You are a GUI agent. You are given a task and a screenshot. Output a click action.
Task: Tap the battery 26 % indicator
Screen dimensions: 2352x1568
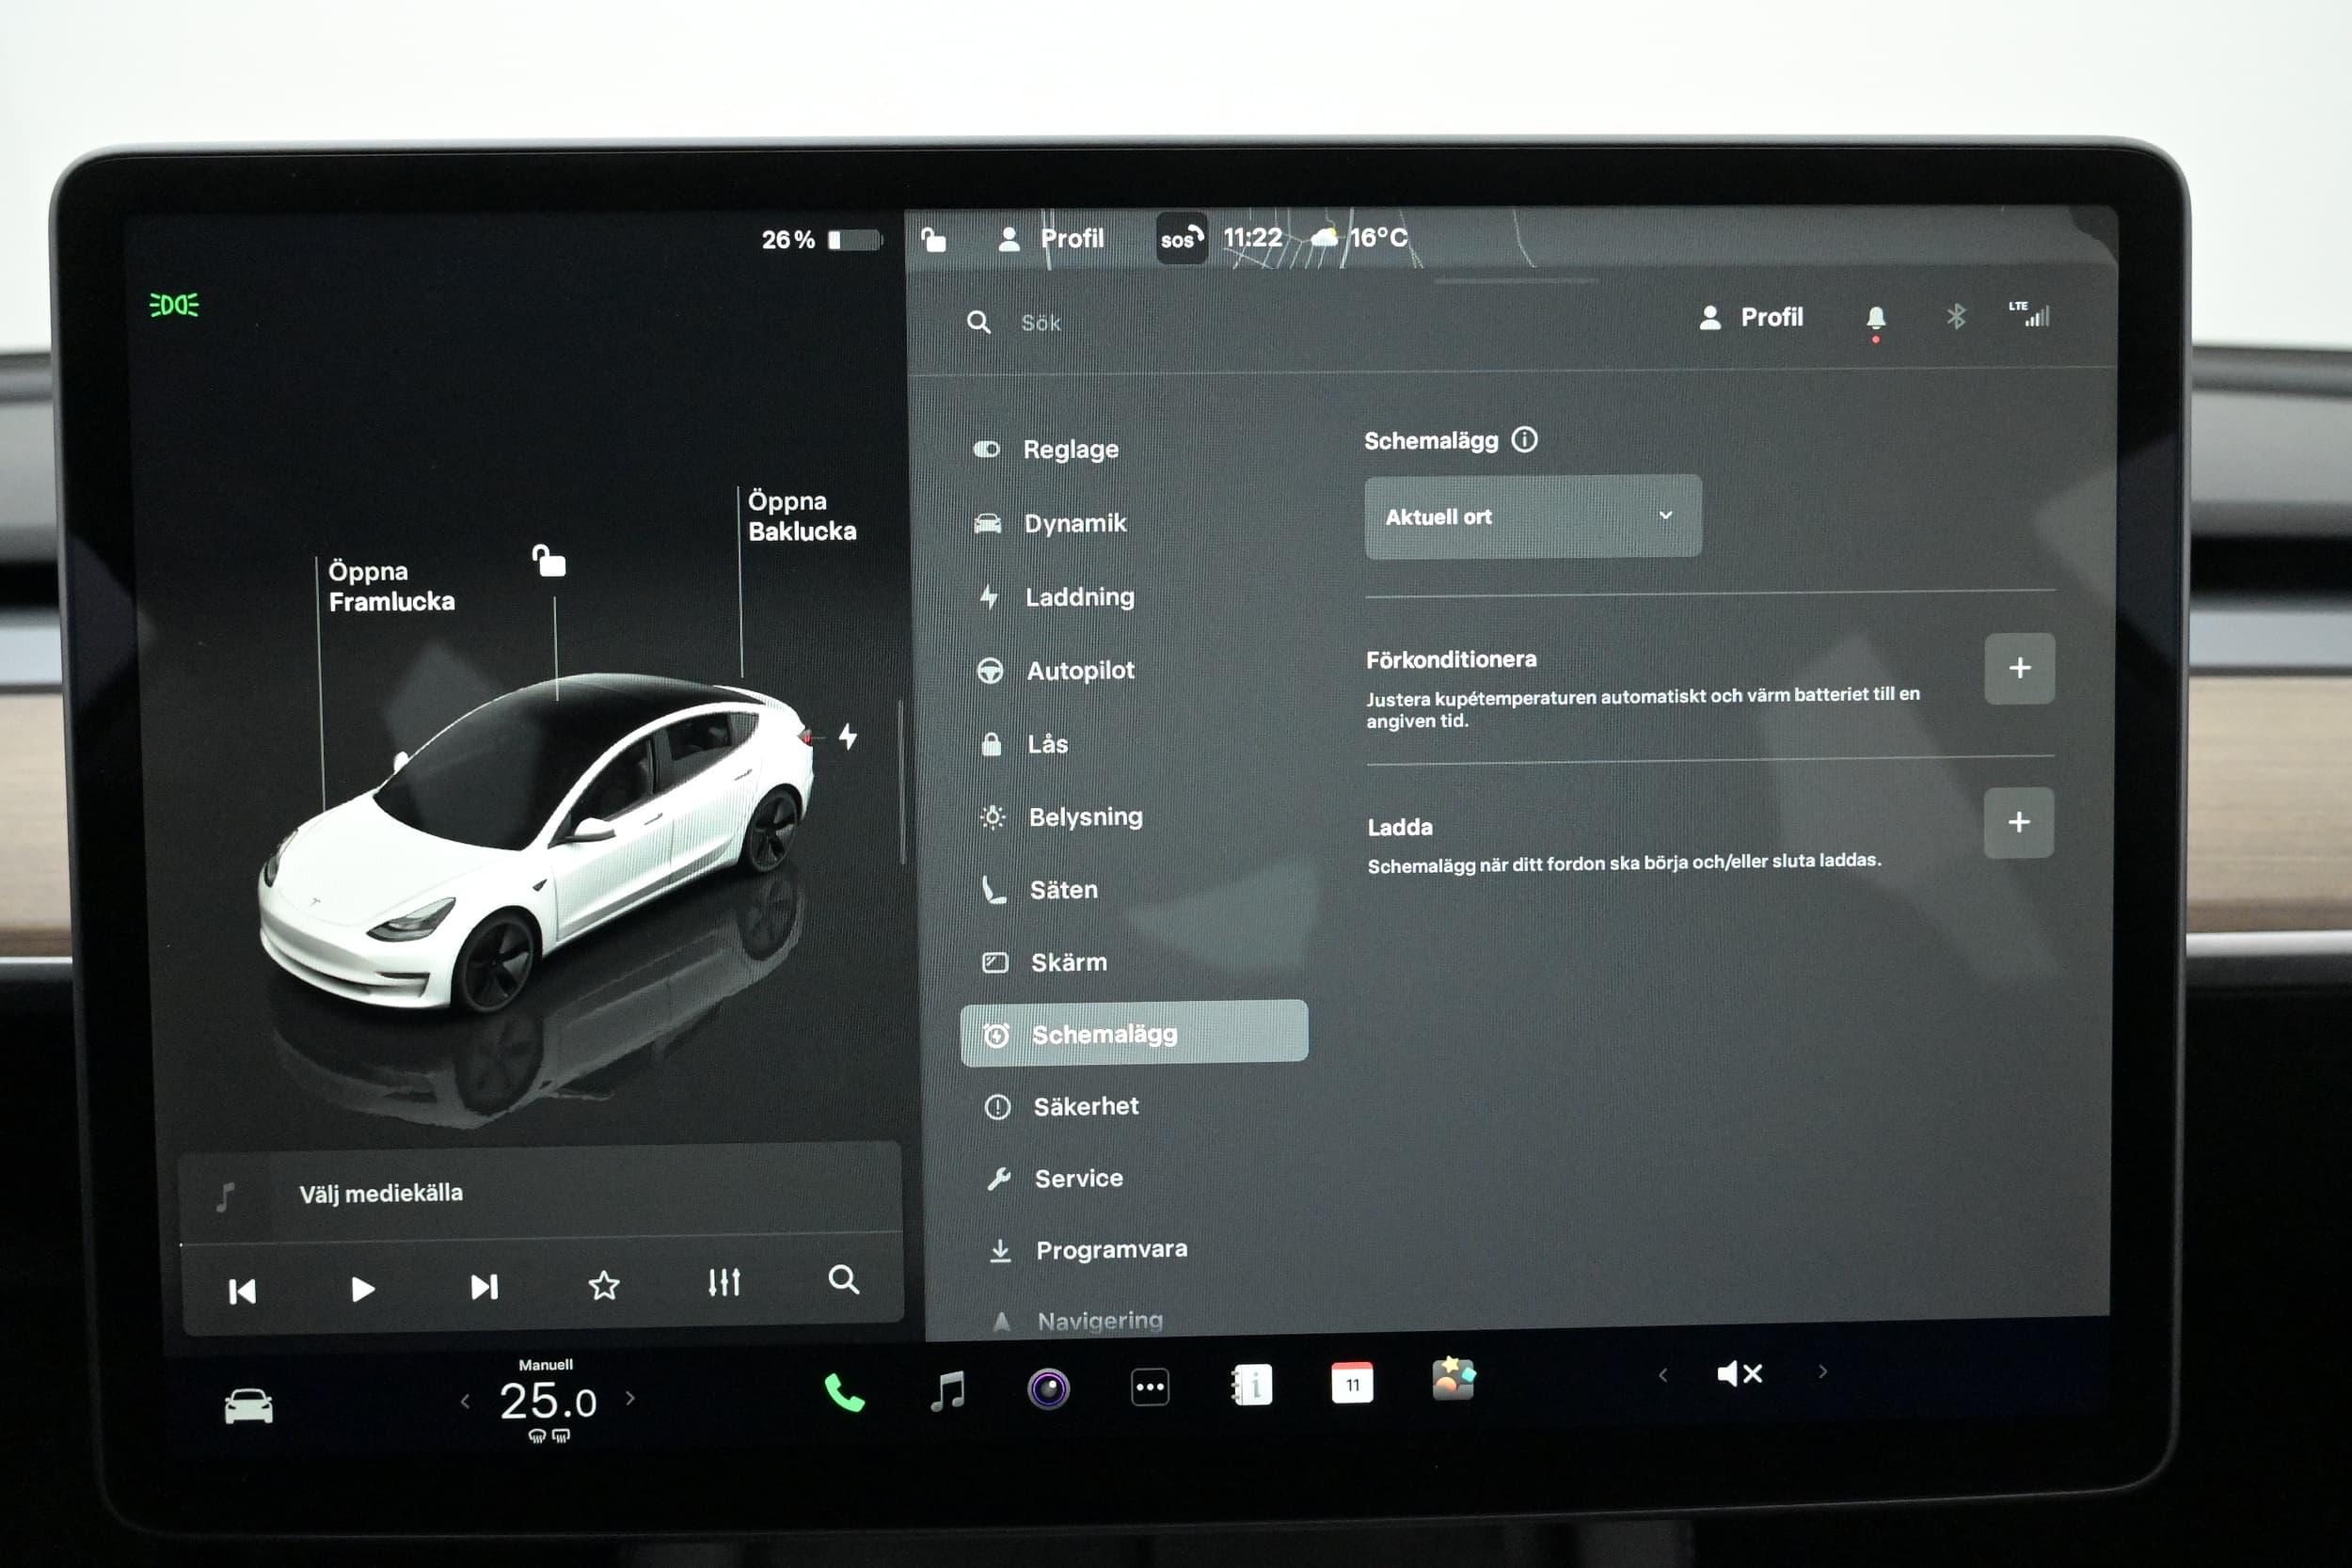(822, 240)
